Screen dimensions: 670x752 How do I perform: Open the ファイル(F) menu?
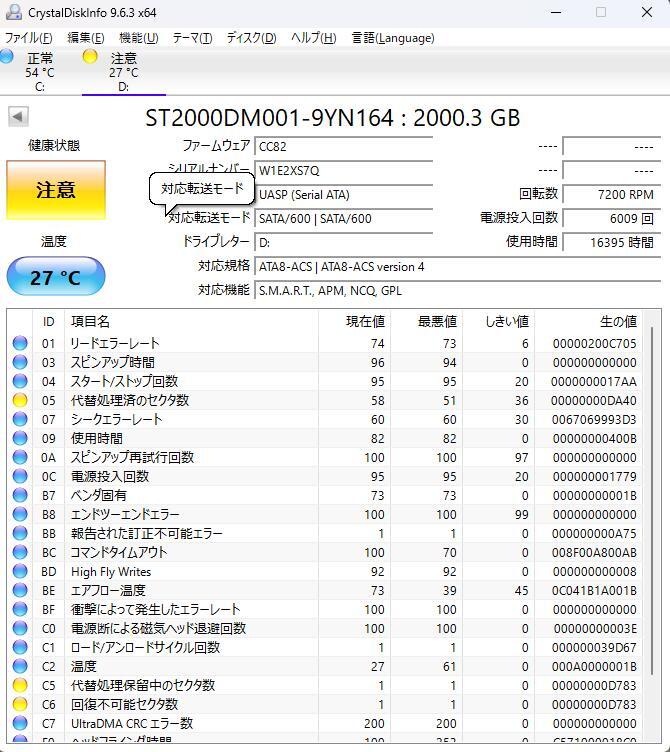click(29, 38)
